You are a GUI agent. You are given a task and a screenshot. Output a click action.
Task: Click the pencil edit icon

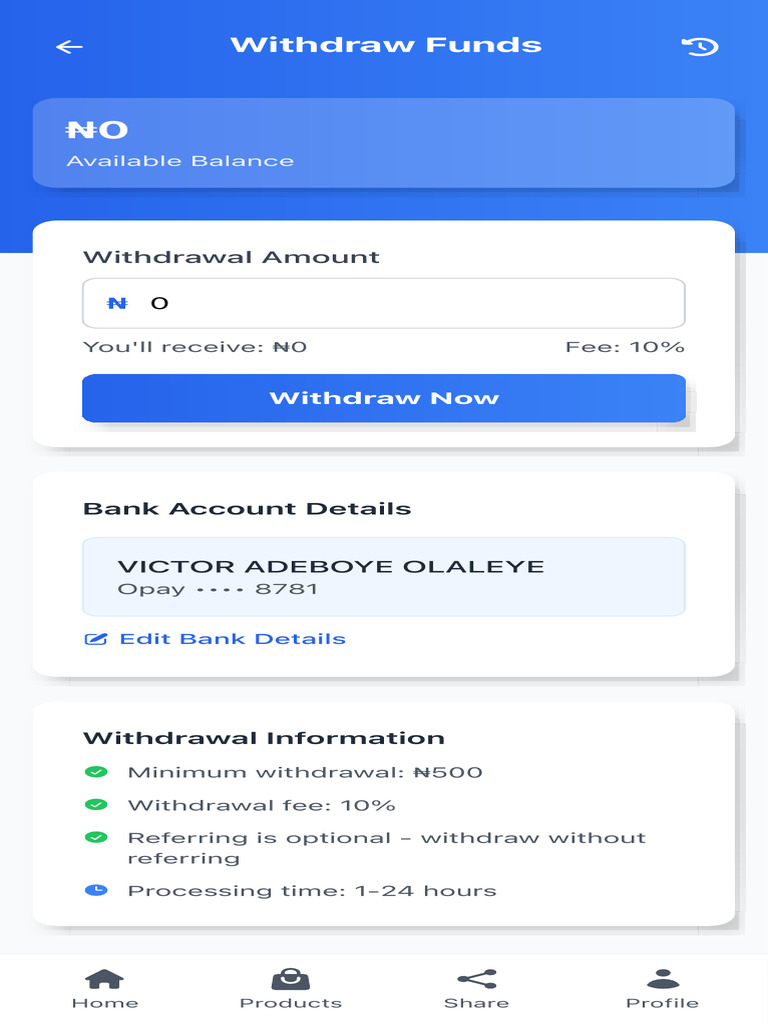coord(95,639)
